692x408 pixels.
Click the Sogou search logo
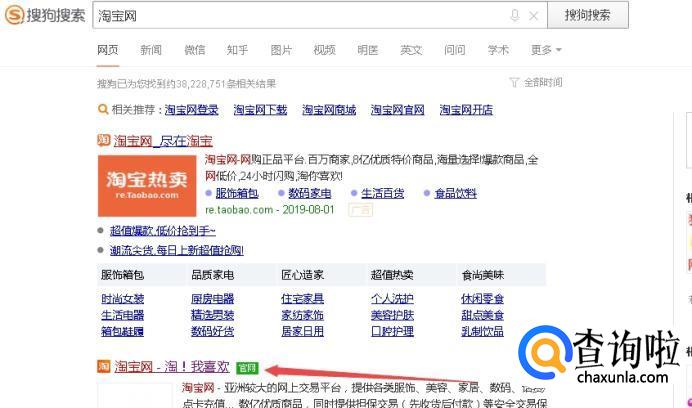pyautogui.click(x=45, y=15)
